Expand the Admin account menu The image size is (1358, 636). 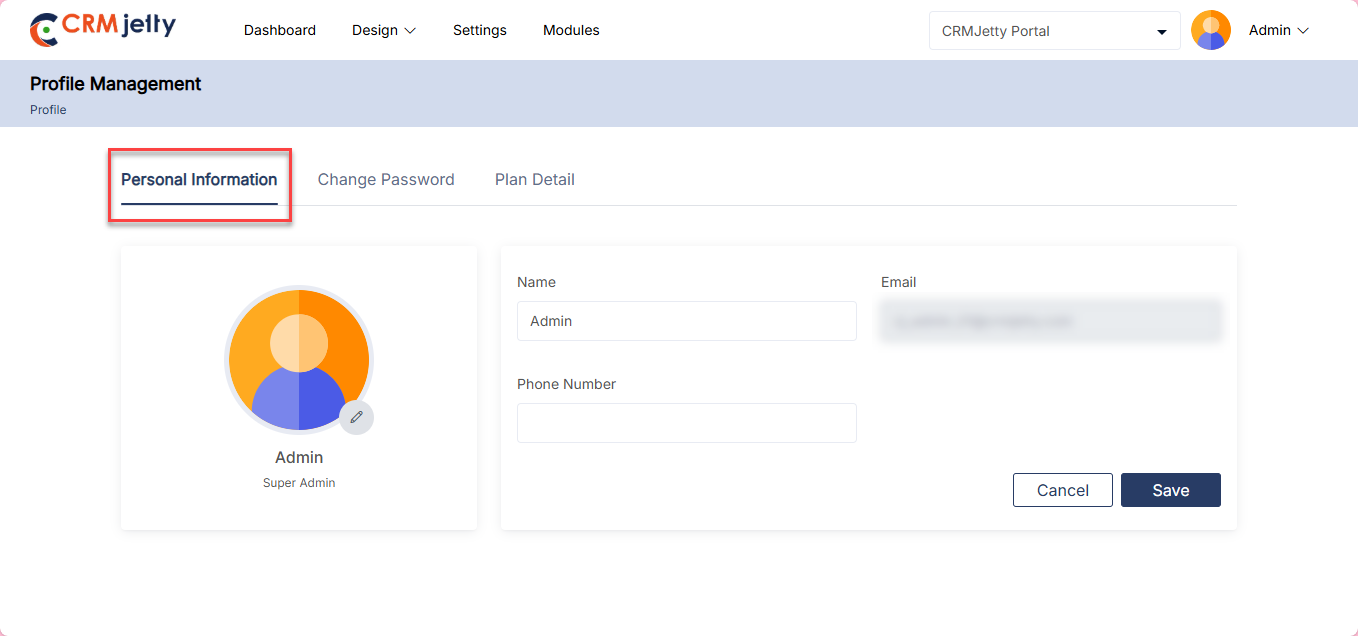[x=1278, y=30]
